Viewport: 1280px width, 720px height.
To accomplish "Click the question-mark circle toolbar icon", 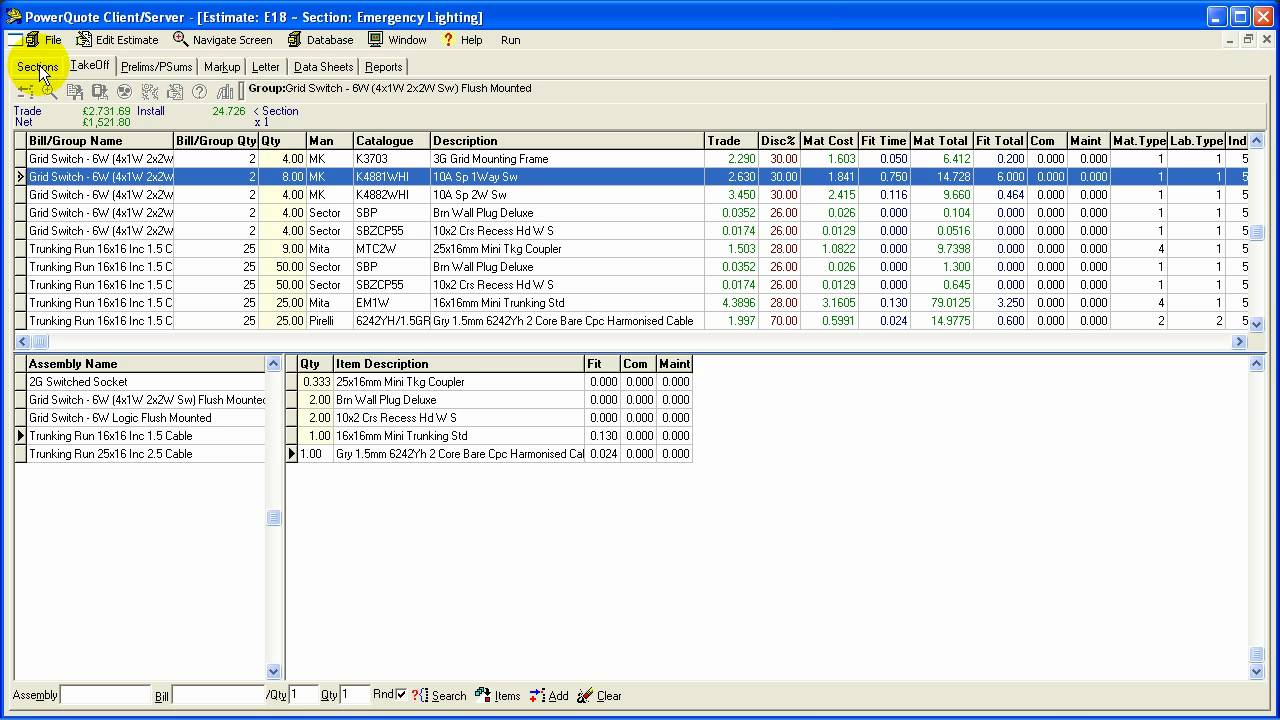I will (x=199, y=91).
